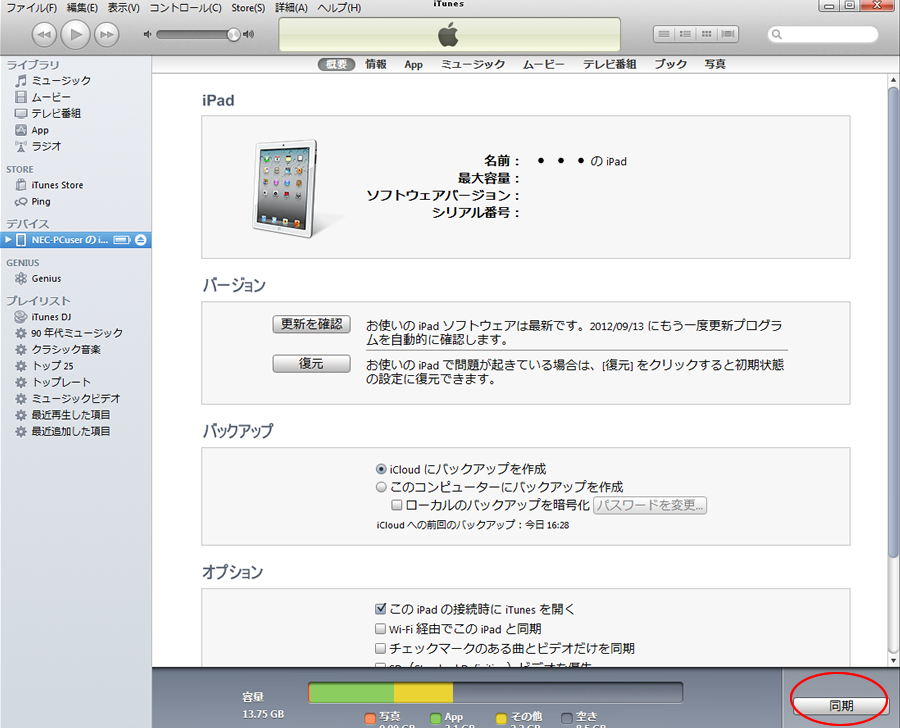This screenshot has height=728, width=900.
Task: Open the 詳細(A) menu
Action: click(x=292, y=7)
